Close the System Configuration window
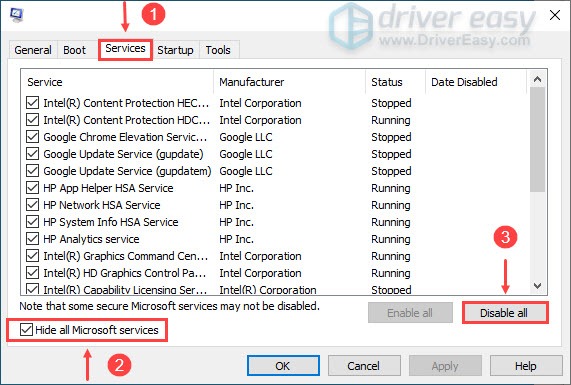 [555, 15]
